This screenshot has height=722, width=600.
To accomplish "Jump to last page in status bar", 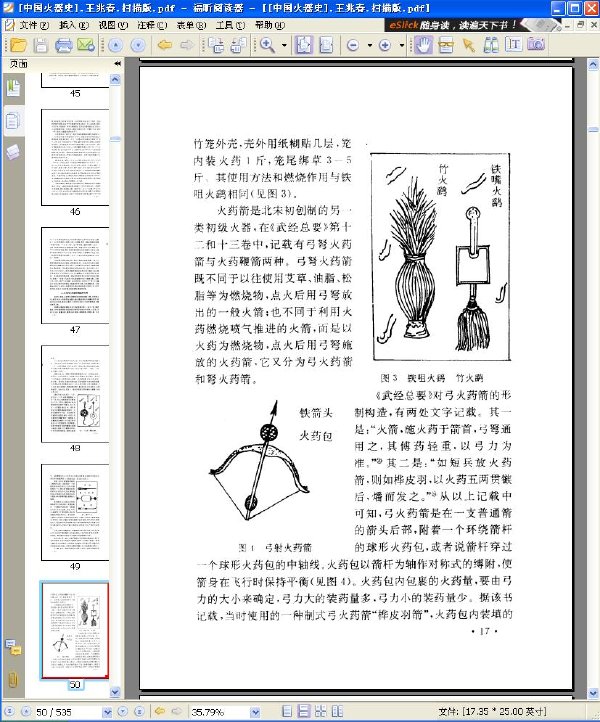I will pos(140,711).
